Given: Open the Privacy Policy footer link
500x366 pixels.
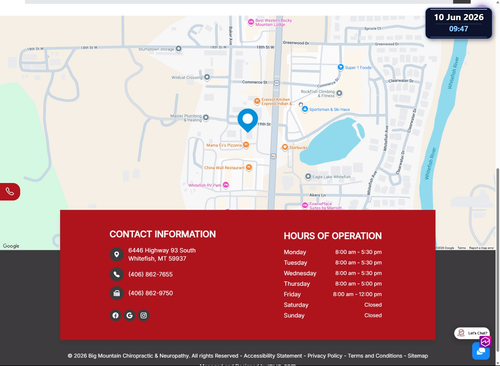Looking at the screenshot, I should click(x=325, y=356).
